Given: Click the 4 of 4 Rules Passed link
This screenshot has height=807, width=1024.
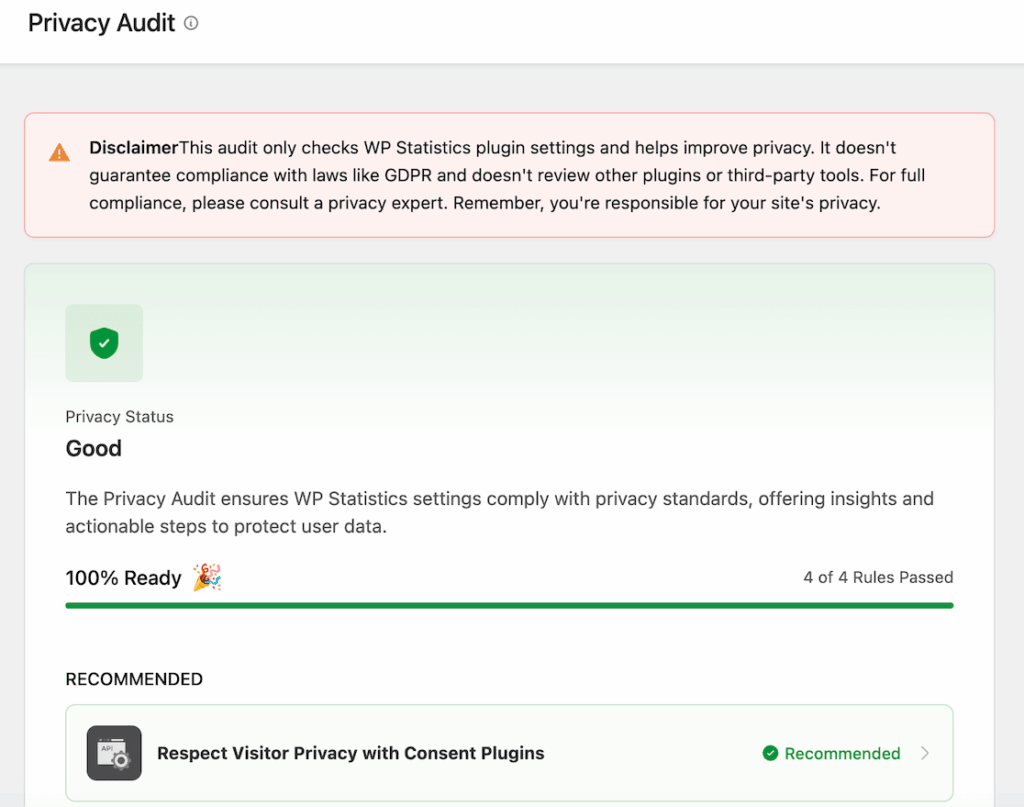Looking at the screenshot, I should [x=878, y=577].
